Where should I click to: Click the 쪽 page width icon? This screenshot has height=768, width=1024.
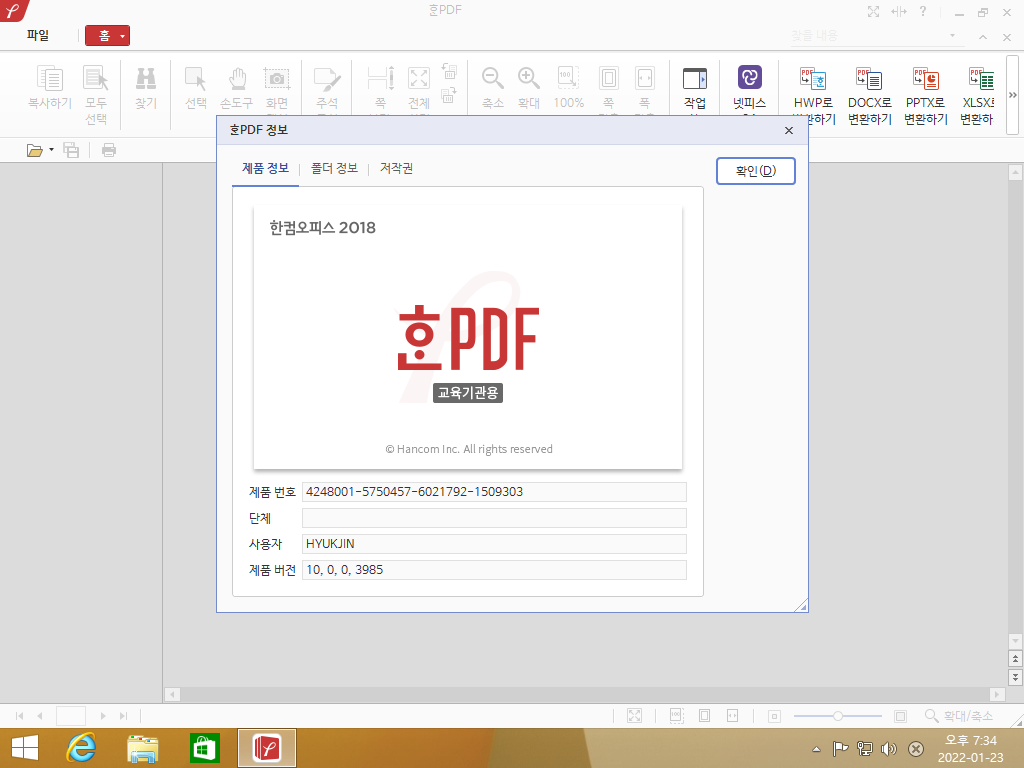(380, 78)
